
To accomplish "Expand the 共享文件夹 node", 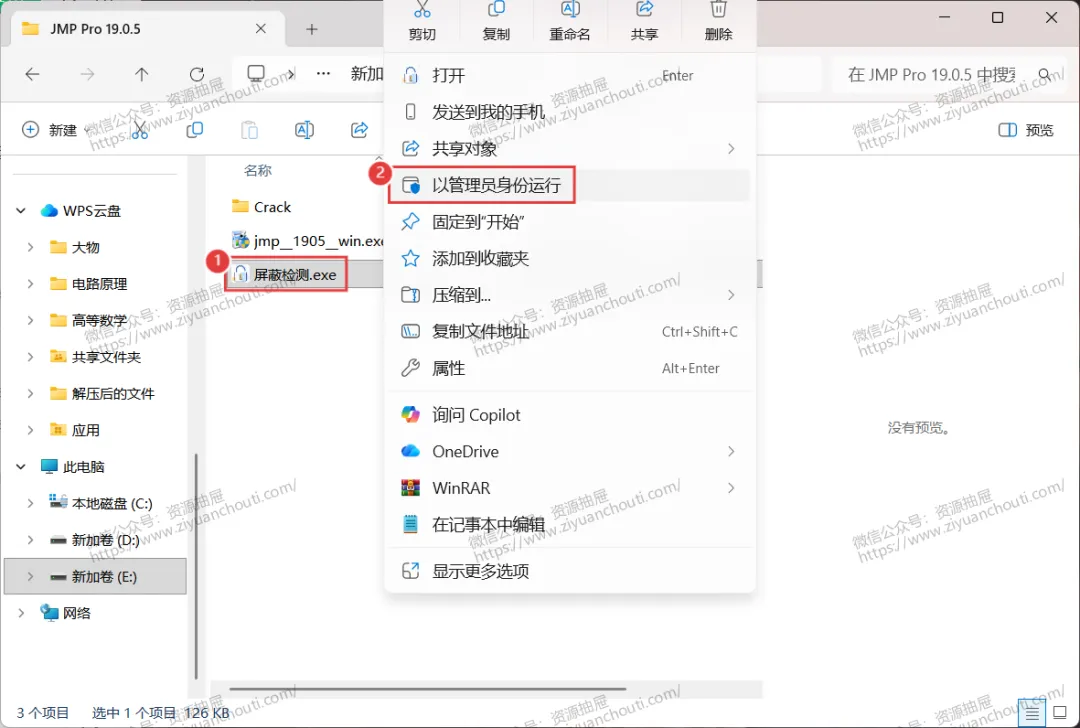I will pos(30,357).
